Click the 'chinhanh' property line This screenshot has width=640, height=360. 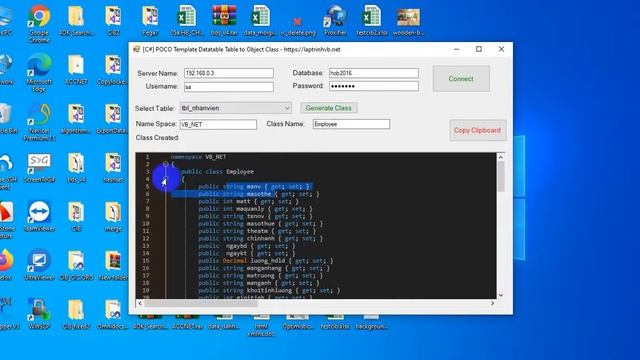coord(260,238)
